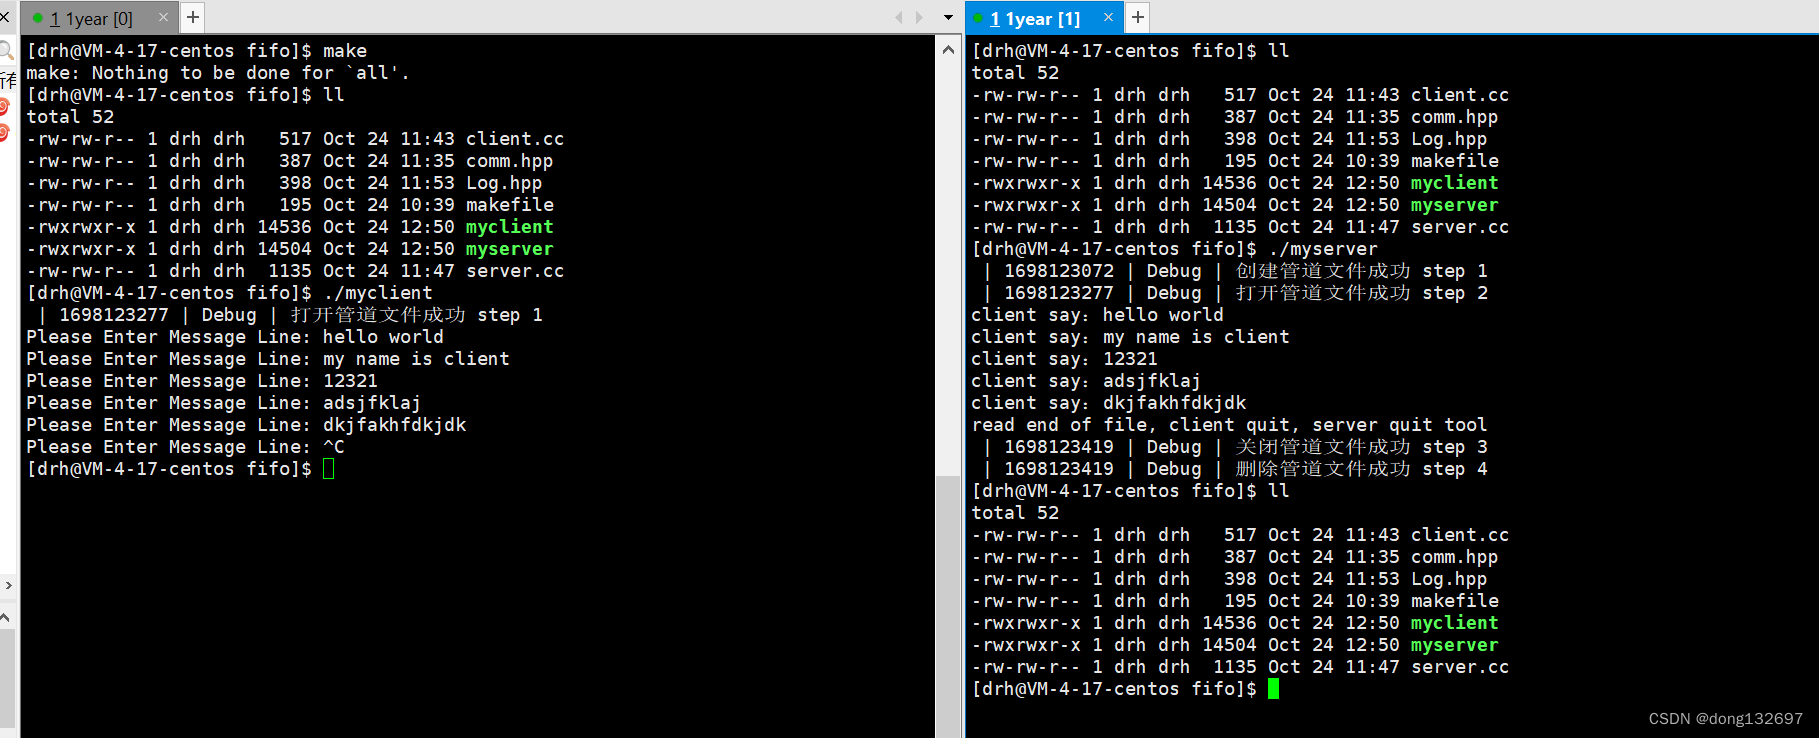1819x738 pixels.
Task: Click the side panel's lower scrollbar
Action: (x=7, y=677)
